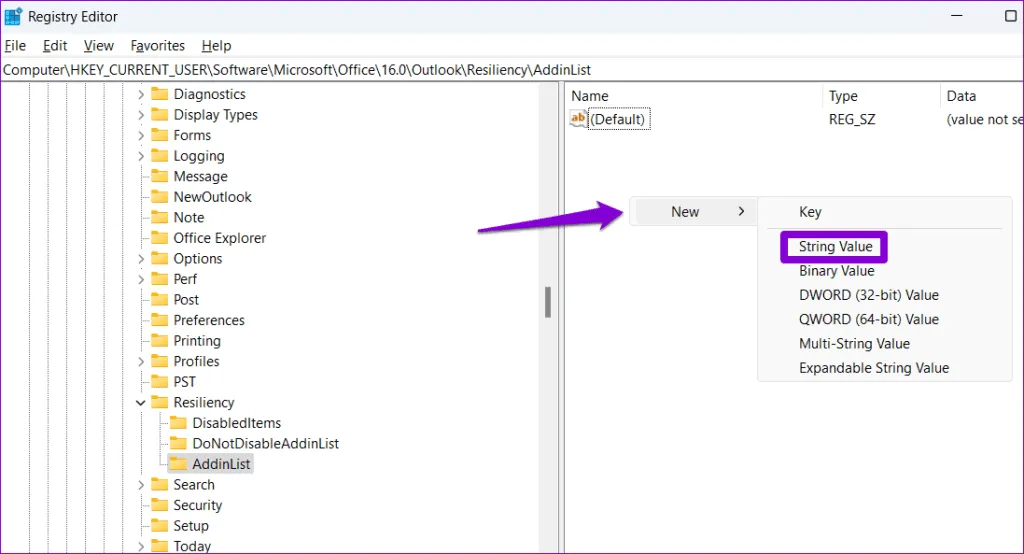This screenshot has width=1024, height=554.
Task: Click the Security folder icon
Action: [159, 505]
